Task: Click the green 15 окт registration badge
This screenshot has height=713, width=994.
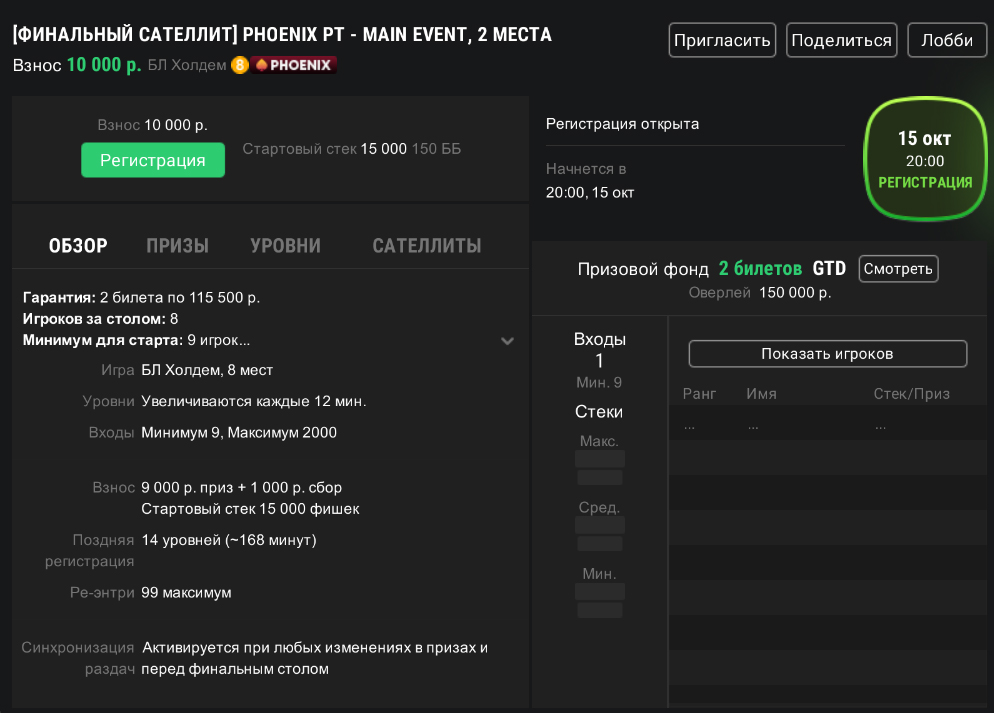Action: 924,160
